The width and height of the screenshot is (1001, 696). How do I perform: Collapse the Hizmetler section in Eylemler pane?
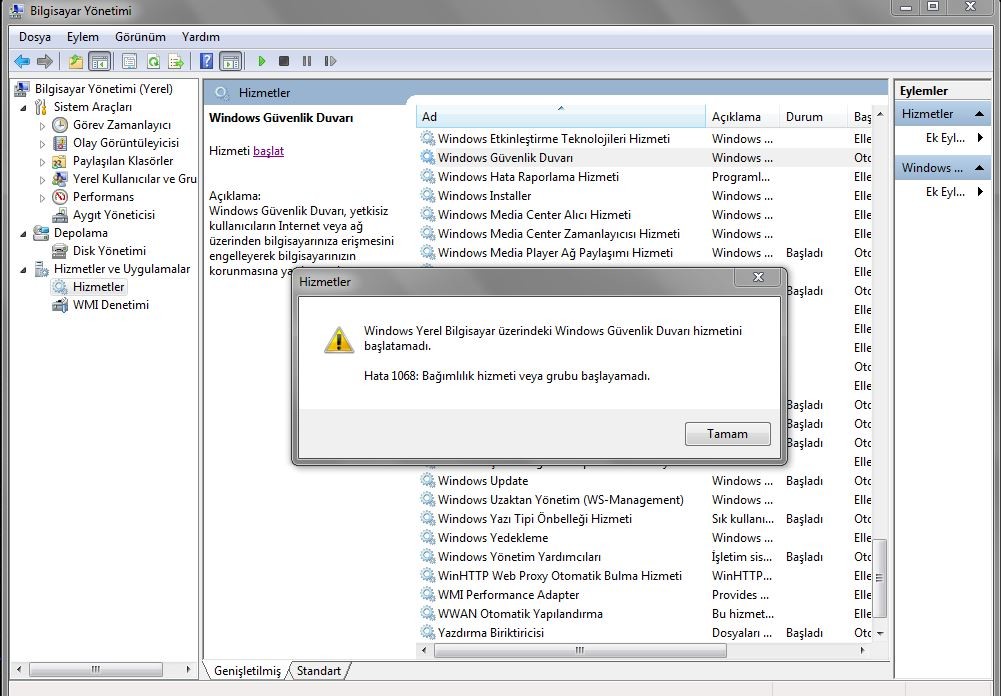pos(979,114)
